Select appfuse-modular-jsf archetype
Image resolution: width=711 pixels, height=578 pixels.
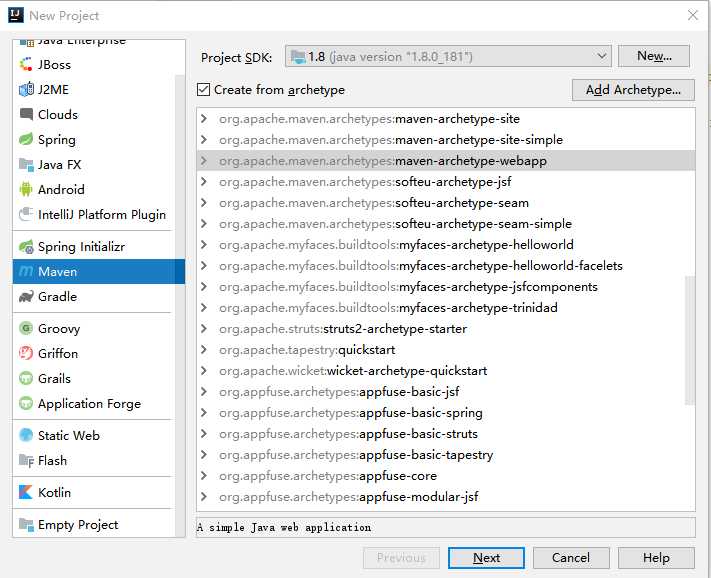[x=445, y=497]
